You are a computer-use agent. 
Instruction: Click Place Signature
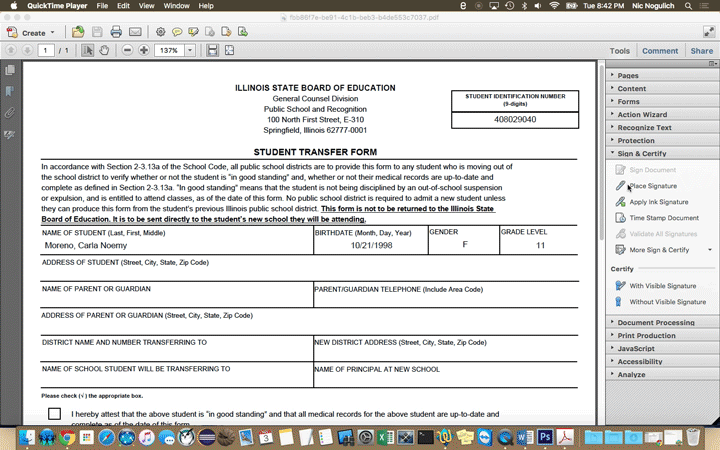coord(652,186)
